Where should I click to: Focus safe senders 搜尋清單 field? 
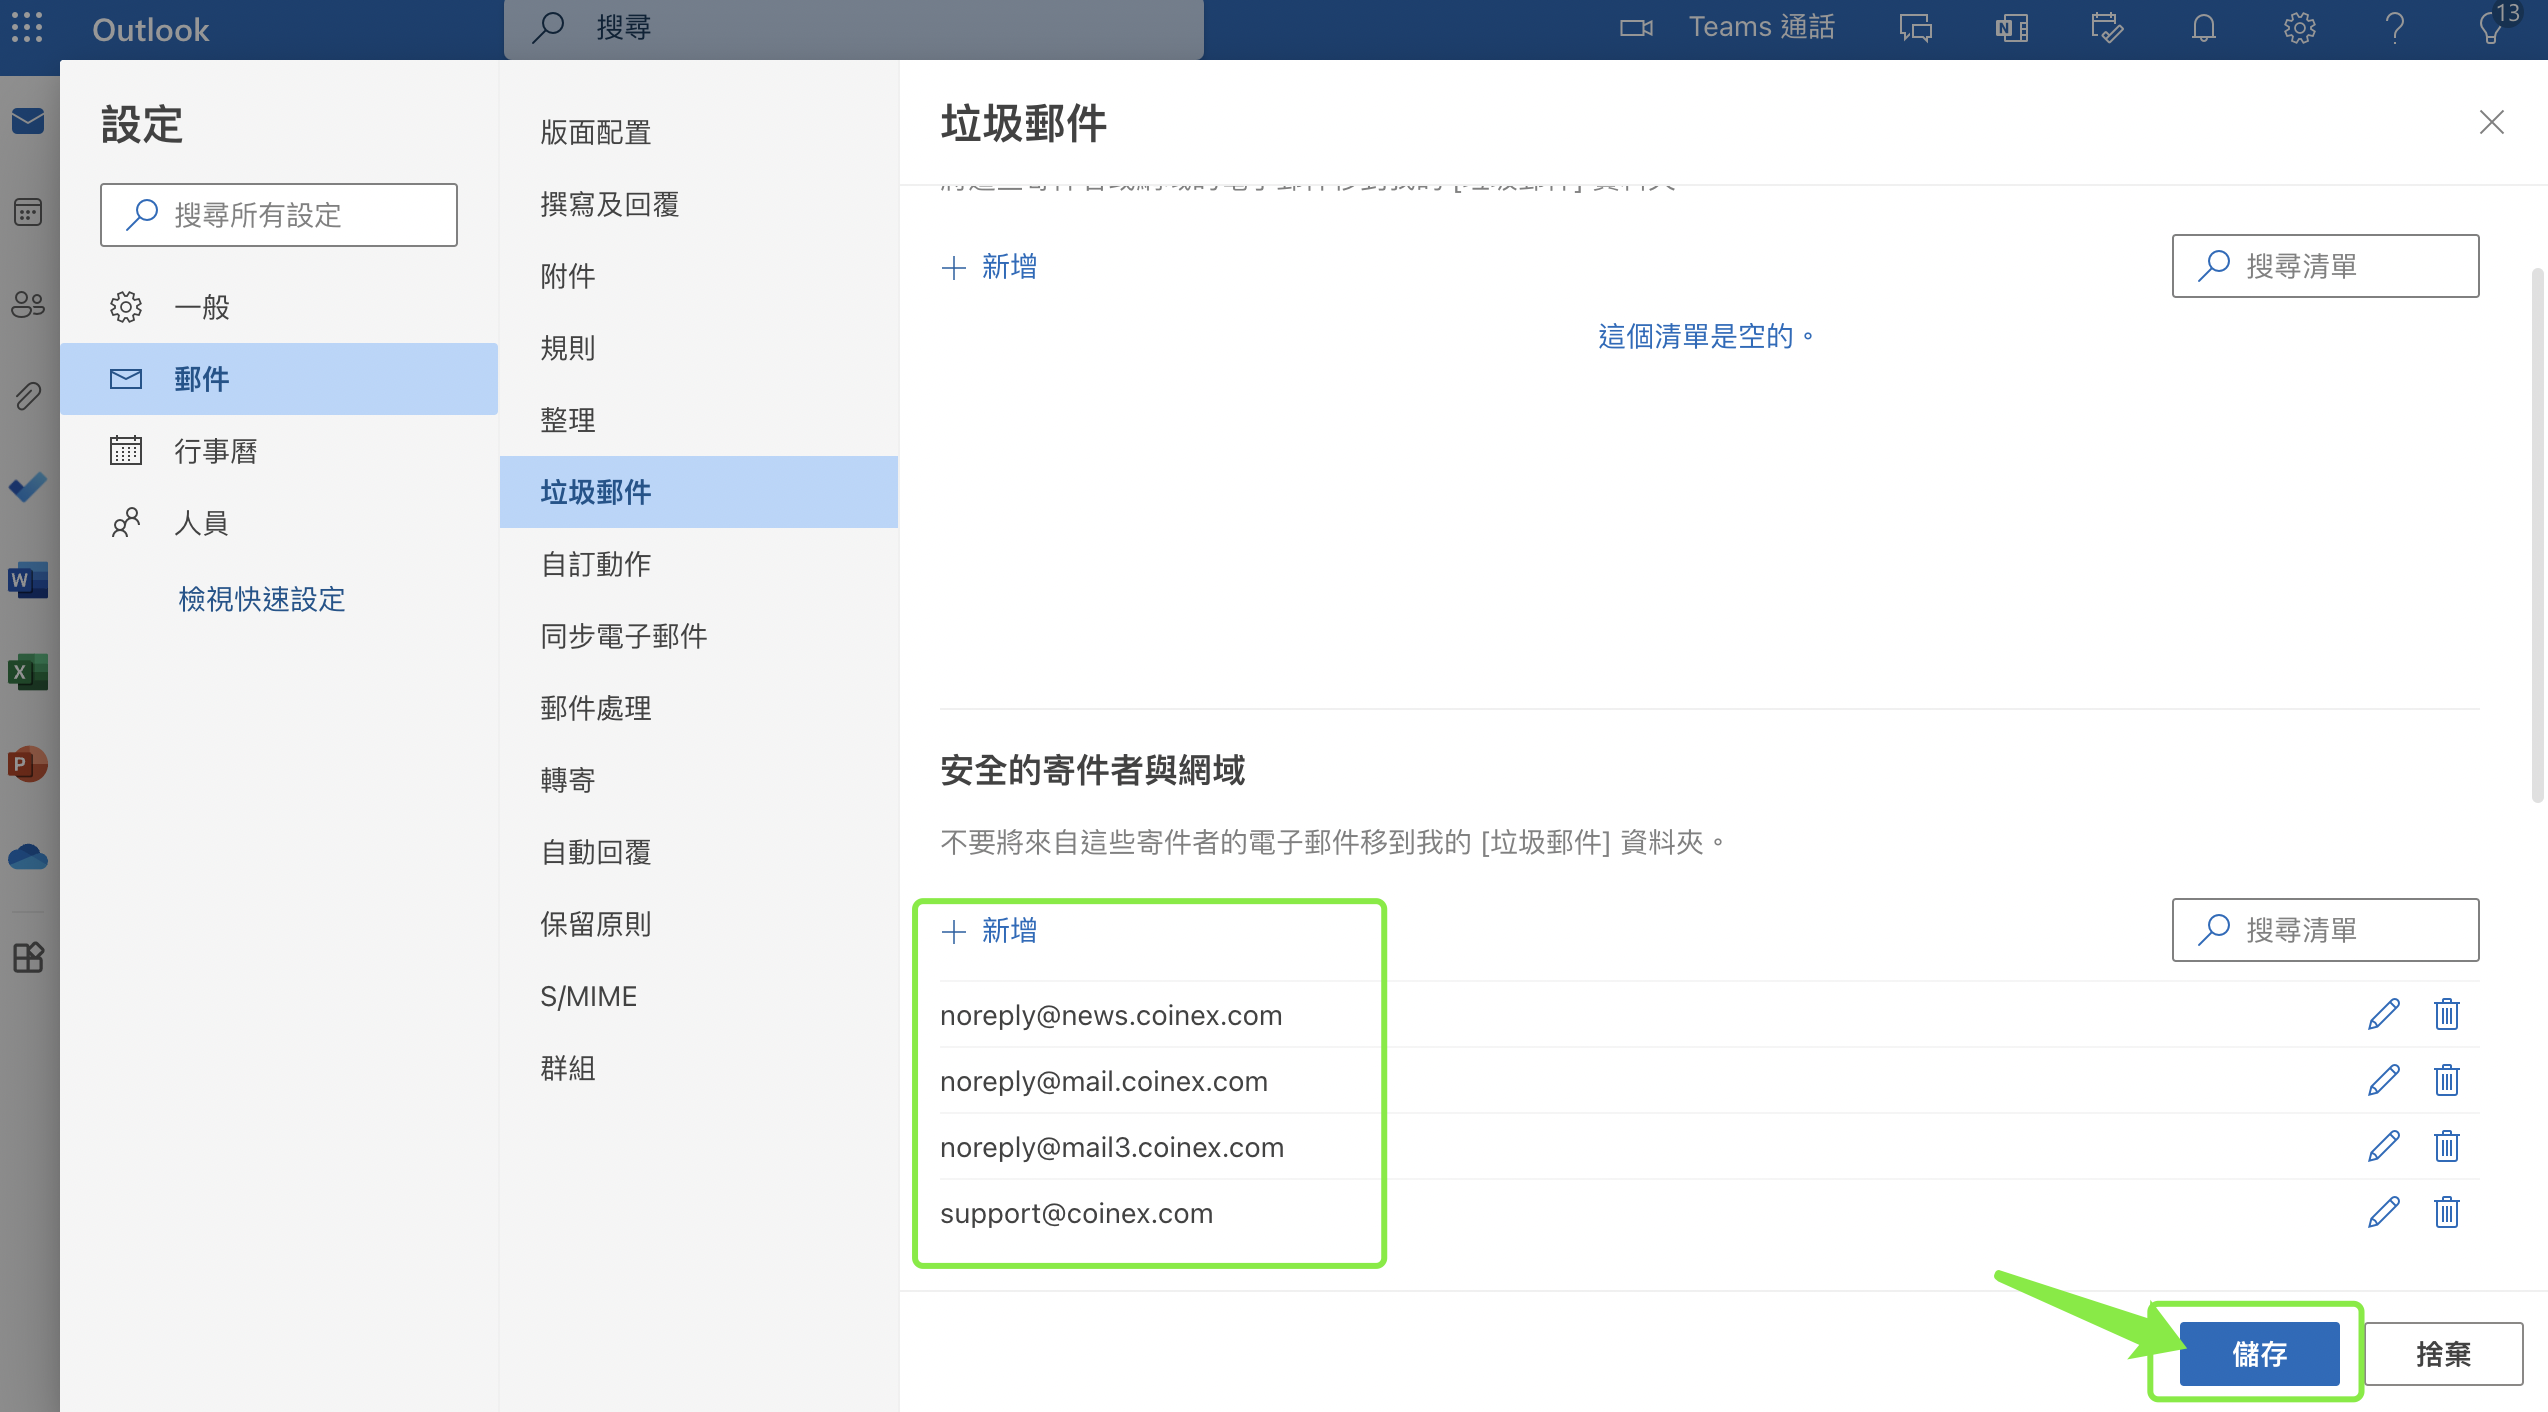2325,930
